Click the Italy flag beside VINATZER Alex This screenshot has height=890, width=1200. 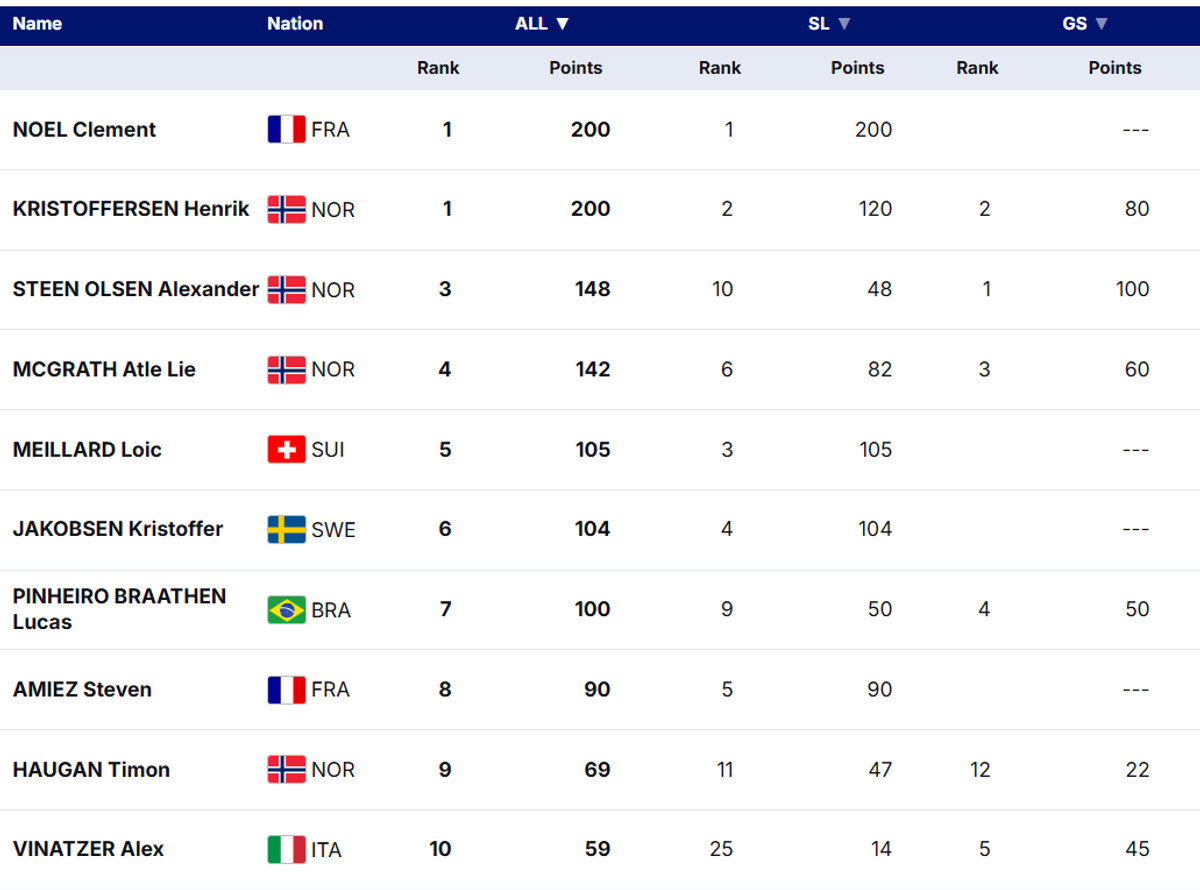pos(286,850)
